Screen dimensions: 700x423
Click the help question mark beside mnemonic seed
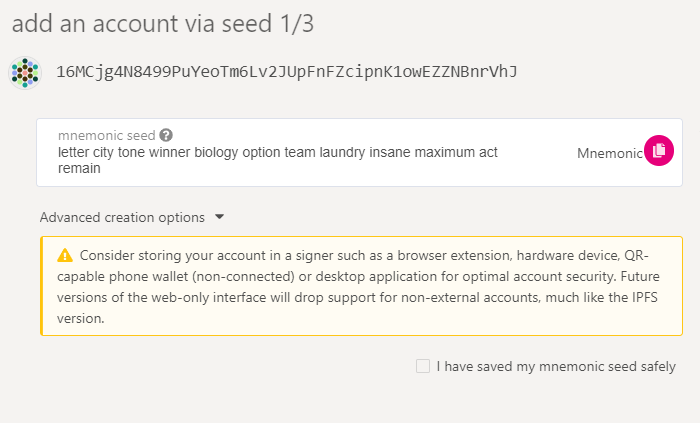[x=166, y=135]
